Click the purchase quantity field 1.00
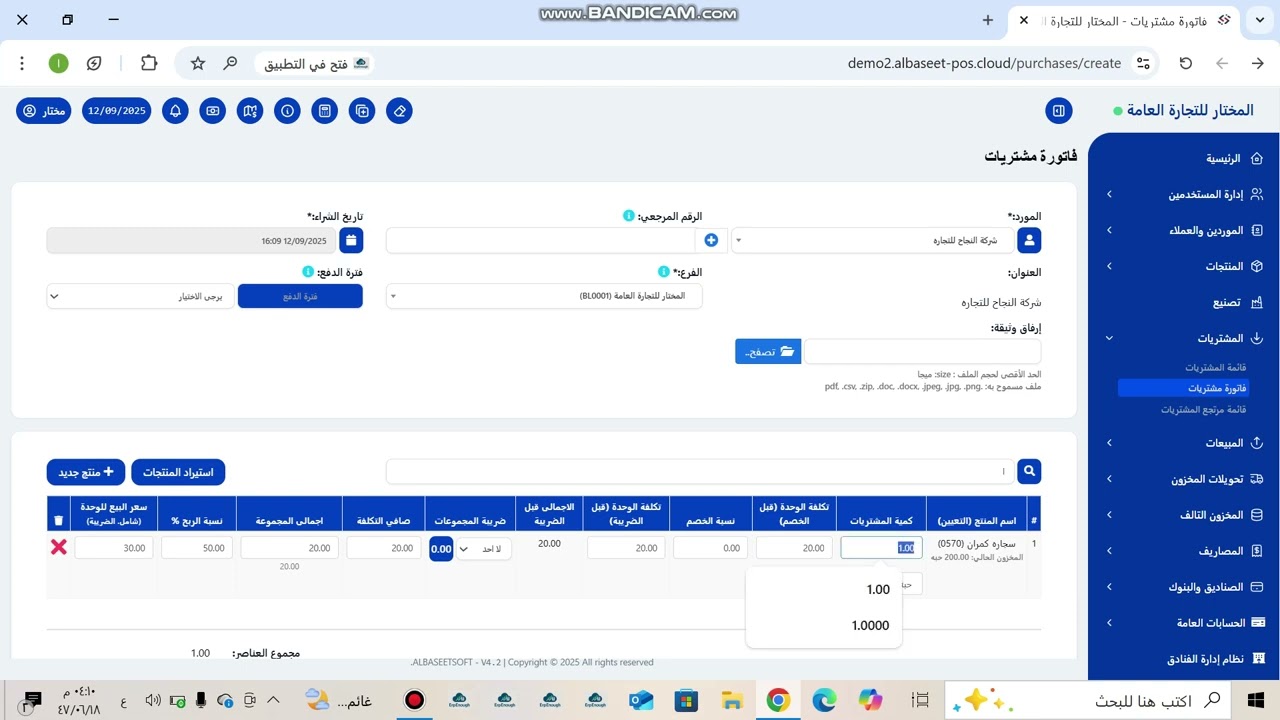 [881, 547]
